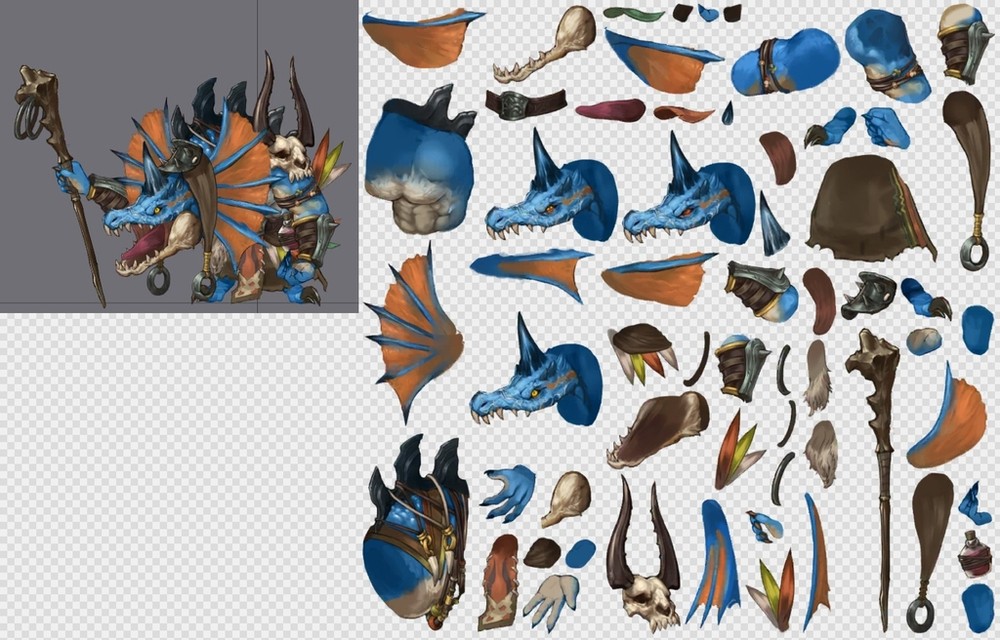Viewport: 1000px width, 640px height.
Task: Select the dark red tongue sprite
Action: coord(610,110)
